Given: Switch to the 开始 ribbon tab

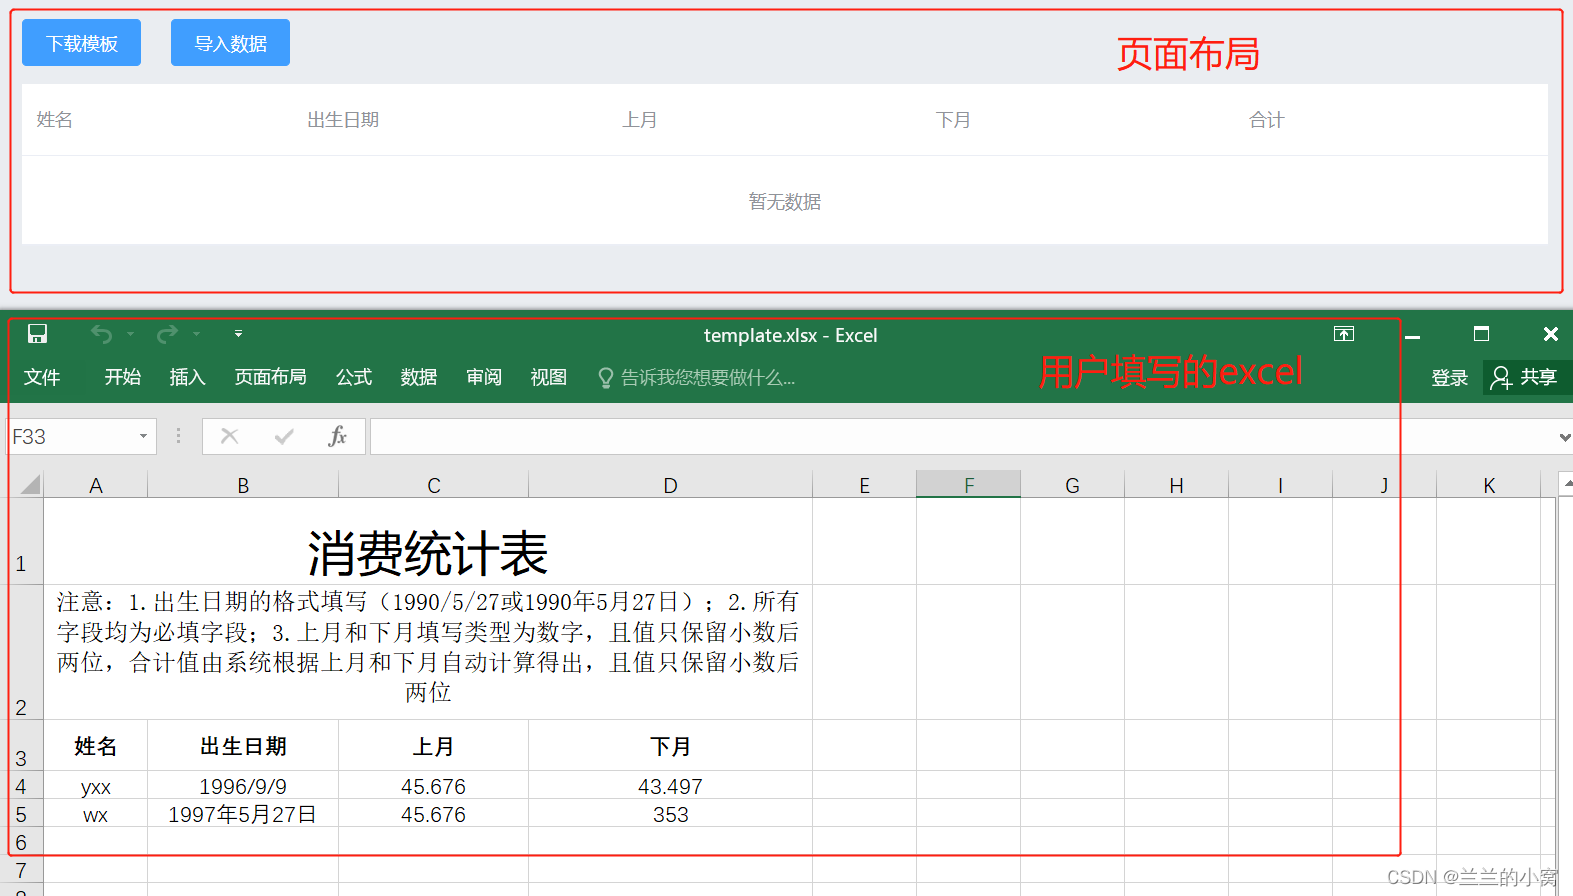Looking at the screenshot, I should click(122, 377).
